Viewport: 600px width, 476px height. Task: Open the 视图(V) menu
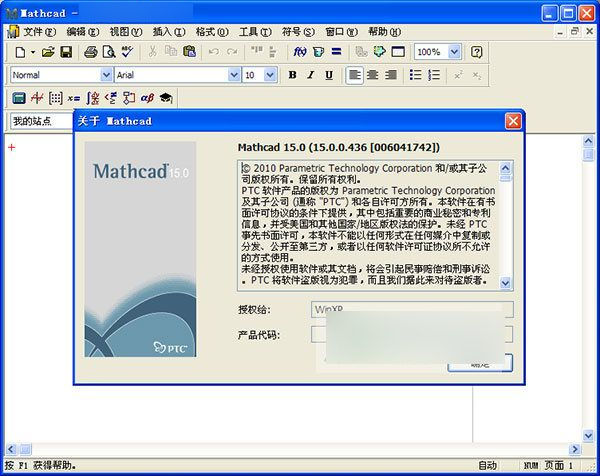(126, 32)
